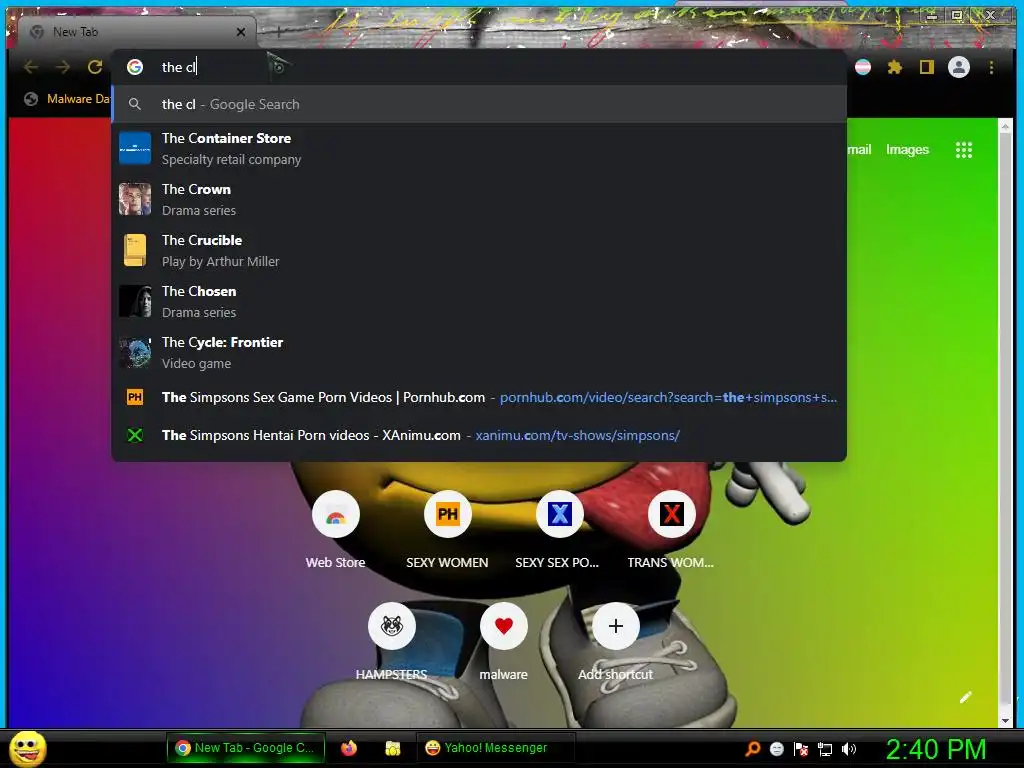Select The Cycle: Frontier suggestion
Screen dimensions: 1024x768
[x=479, y=352]
